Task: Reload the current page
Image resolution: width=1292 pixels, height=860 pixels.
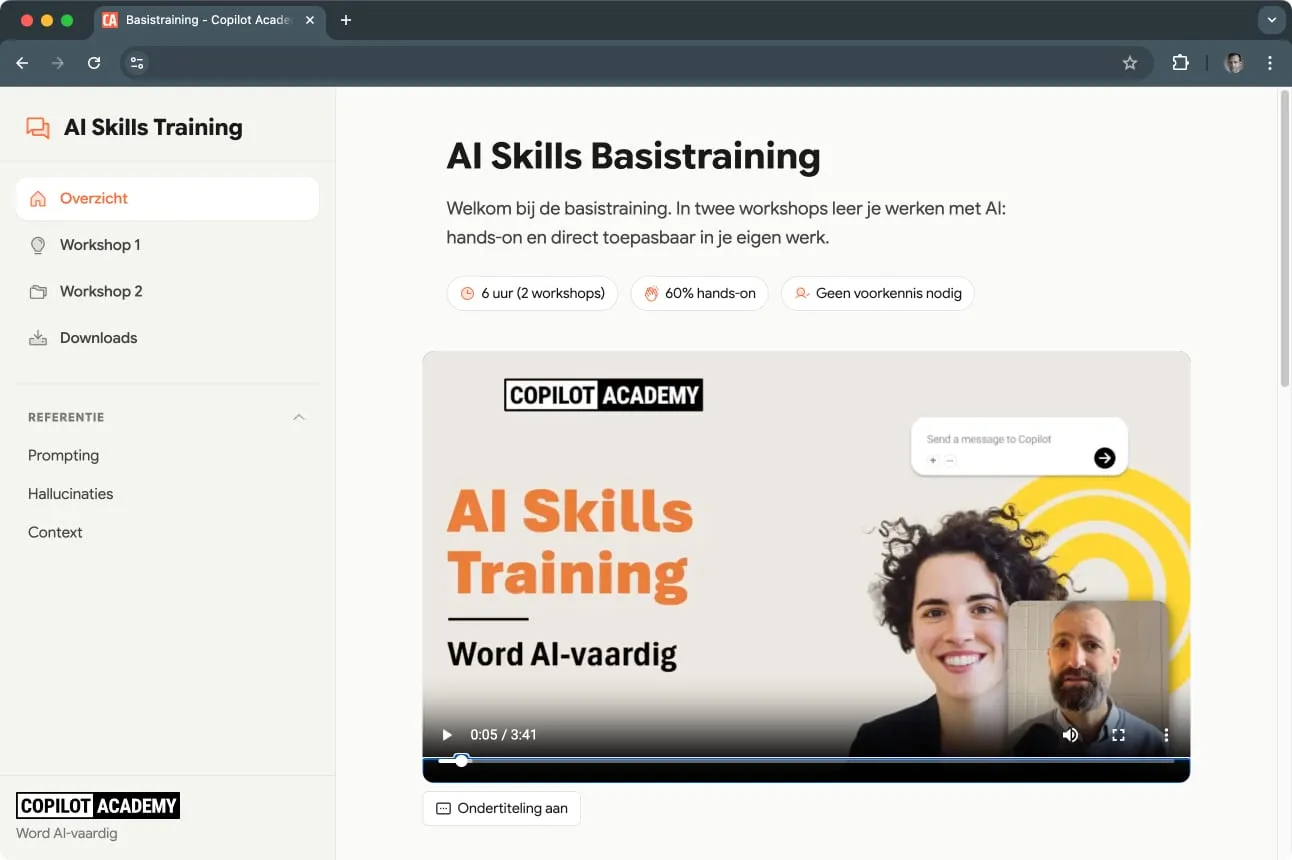Action: point(94,63)
